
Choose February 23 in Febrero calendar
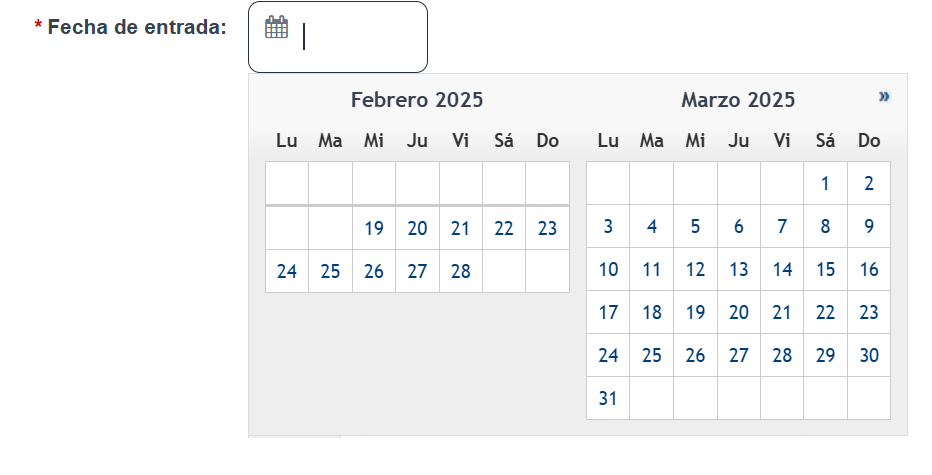click(x=547, y=228)
